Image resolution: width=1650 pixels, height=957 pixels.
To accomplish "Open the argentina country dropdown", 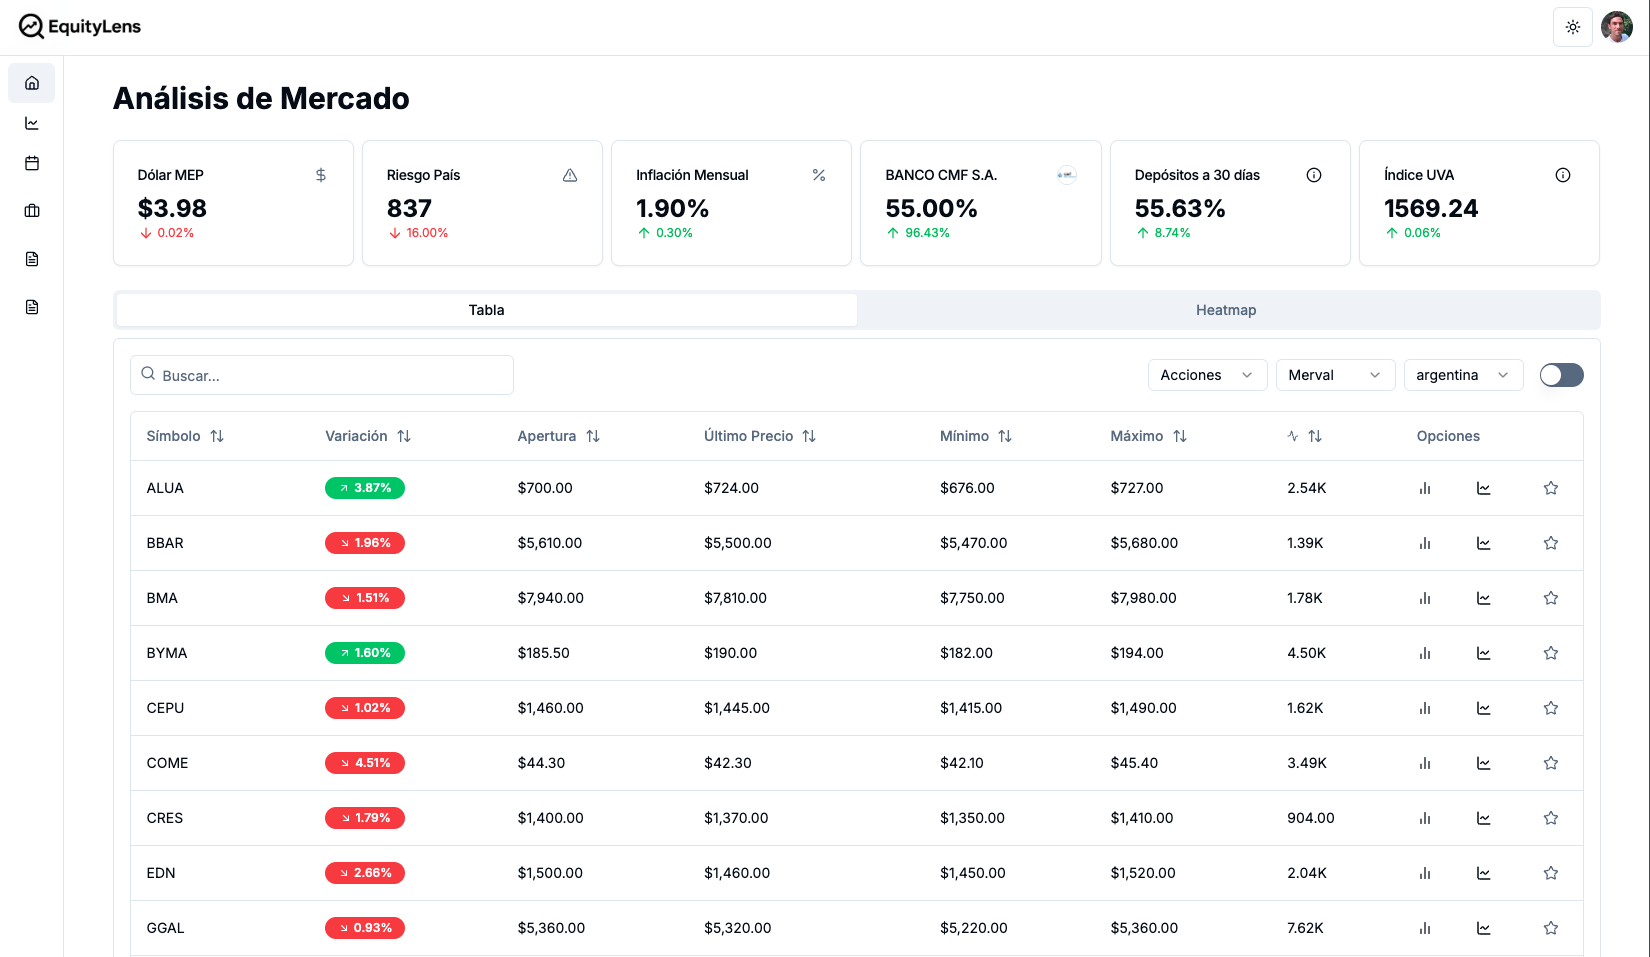I will (1463, 375).
